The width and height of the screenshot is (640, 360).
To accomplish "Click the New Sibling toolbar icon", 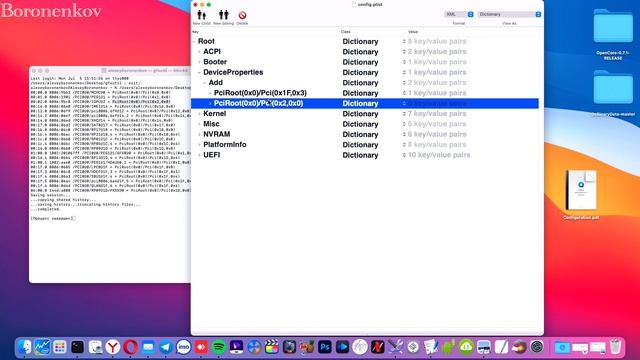I will (x=224, y=16).
